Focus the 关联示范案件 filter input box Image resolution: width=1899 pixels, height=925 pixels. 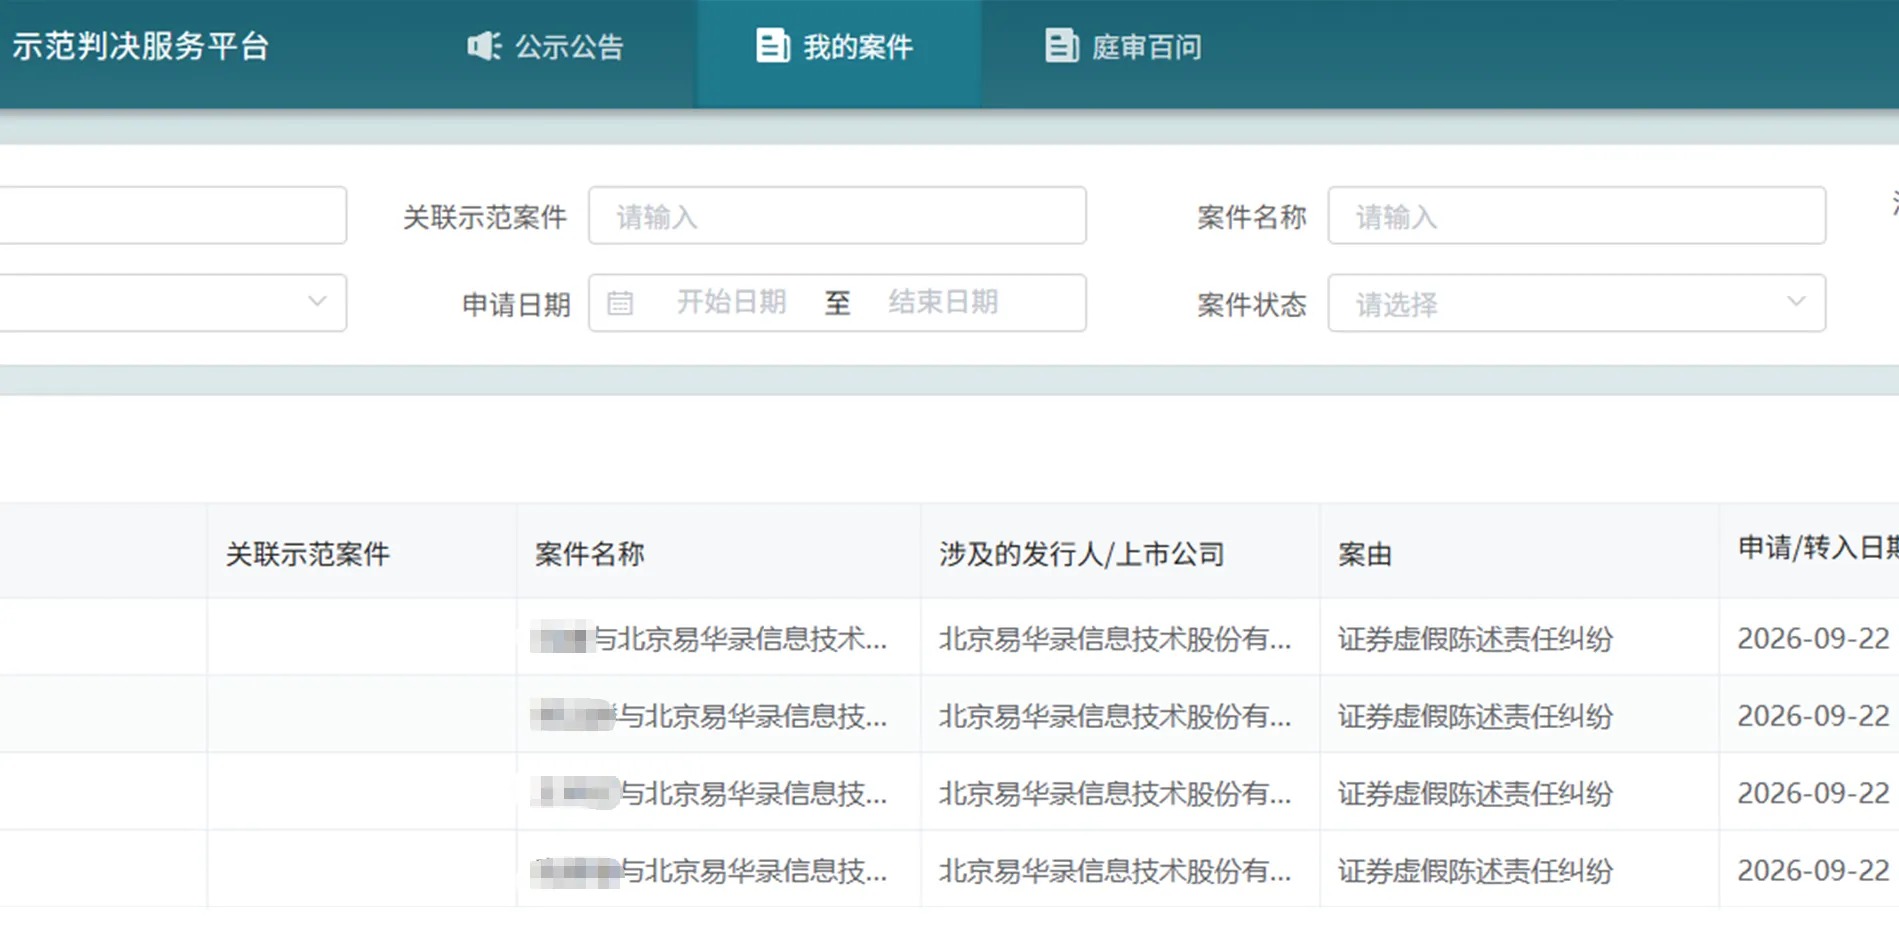coord(837,216)
